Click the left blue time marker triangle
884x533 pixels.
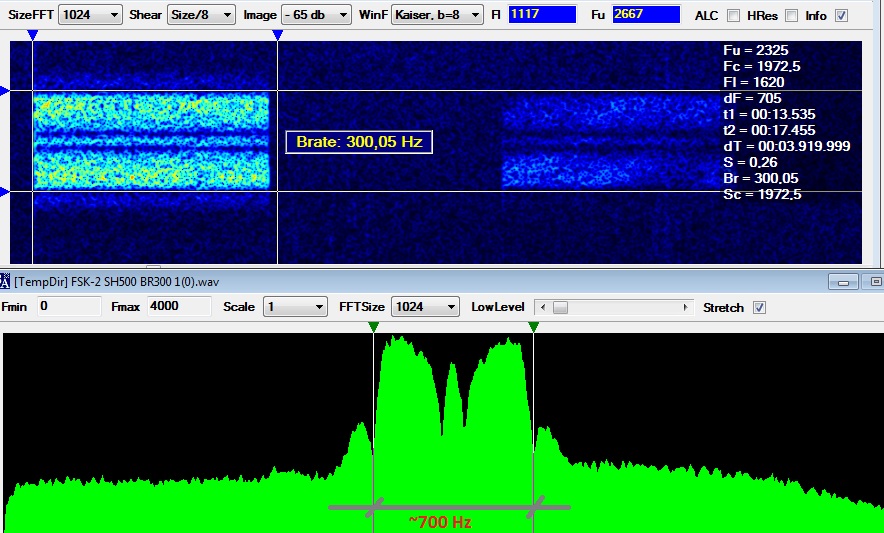[33, 36]
